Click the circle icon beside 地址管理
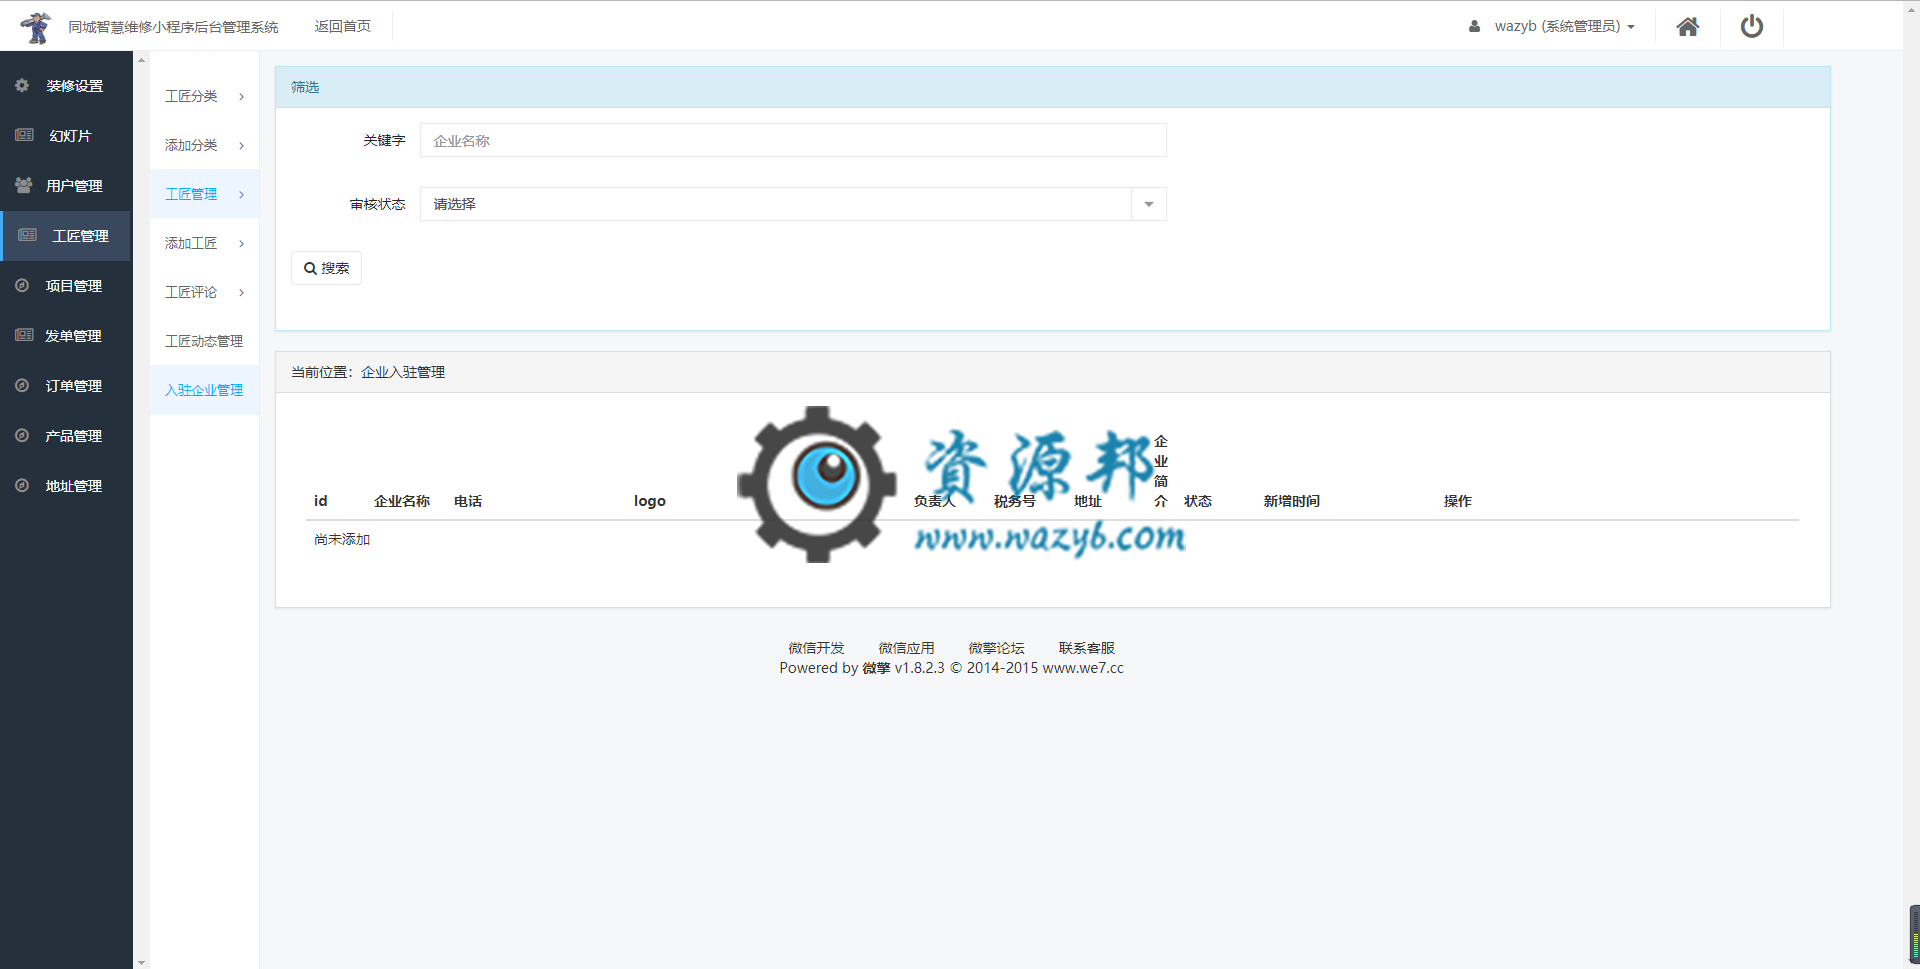The image size is (1920, 969). [x=22, y=485]
